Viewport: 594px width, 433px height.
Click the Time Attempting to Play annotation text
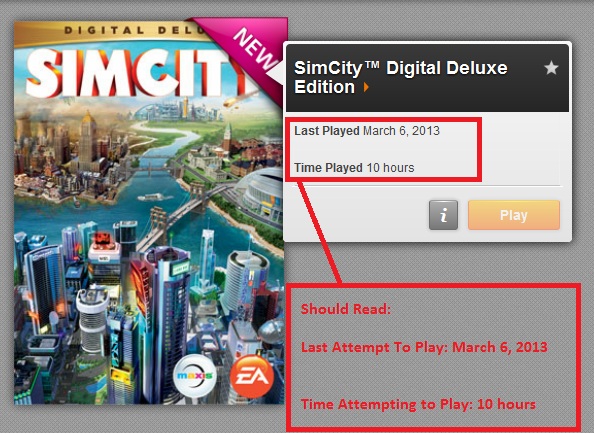pyautogui.click(x=418, y=404)
